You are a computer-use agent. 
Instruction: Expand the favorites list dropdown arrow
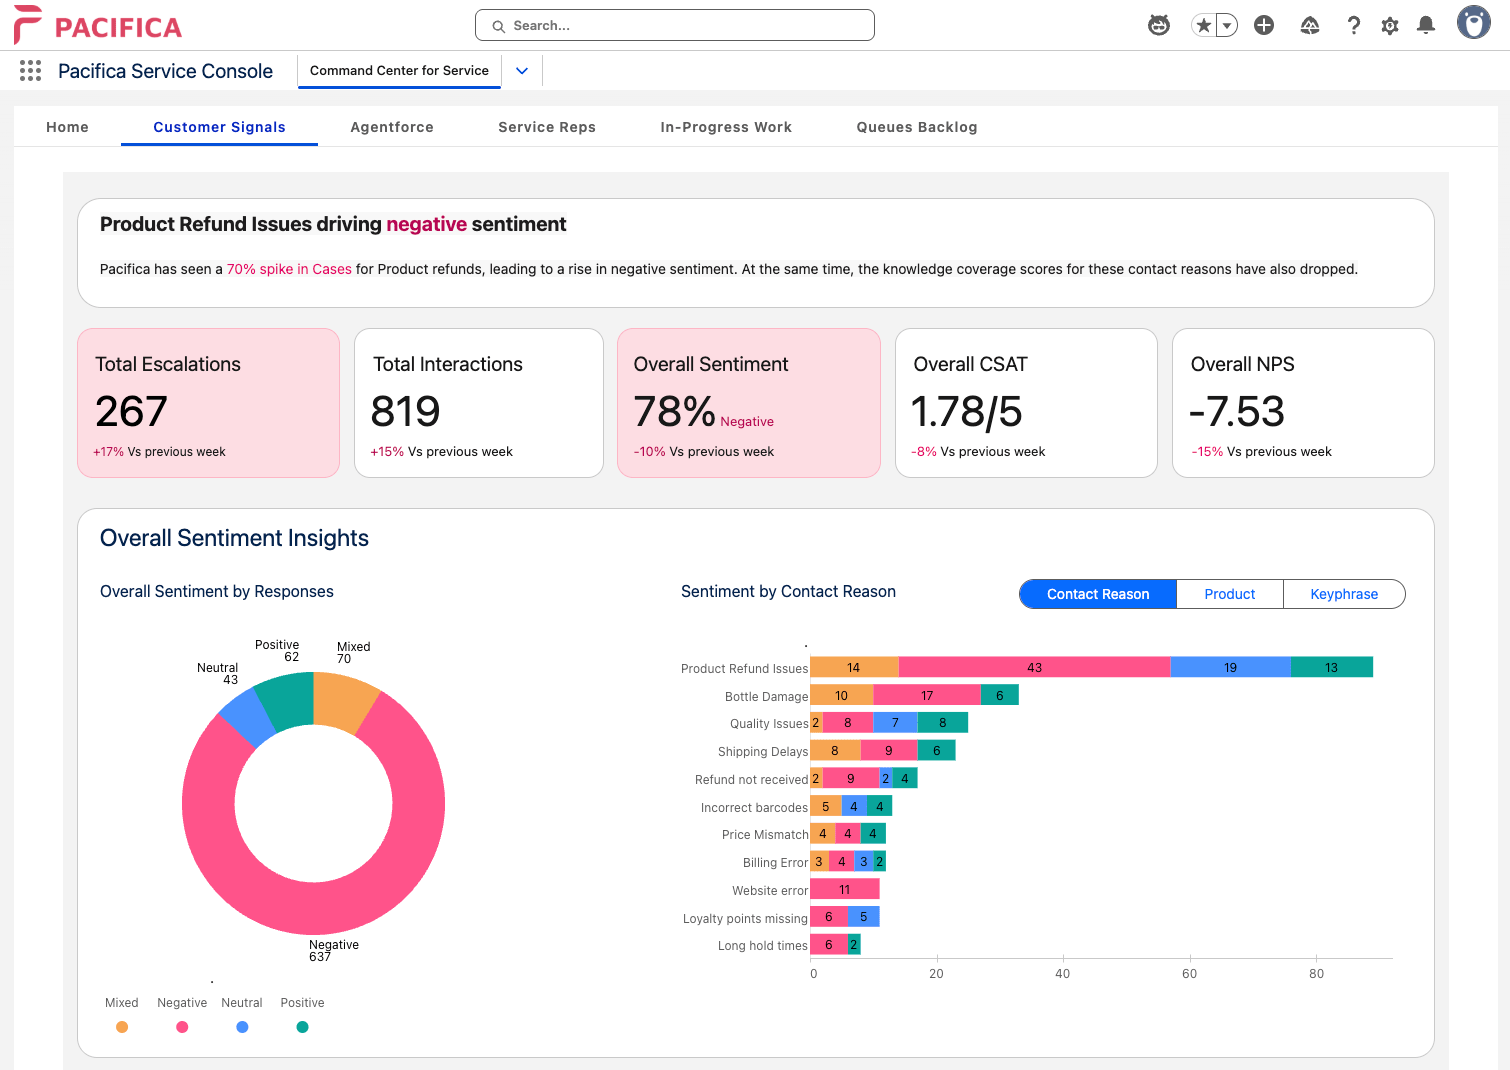pos(1227,26)
